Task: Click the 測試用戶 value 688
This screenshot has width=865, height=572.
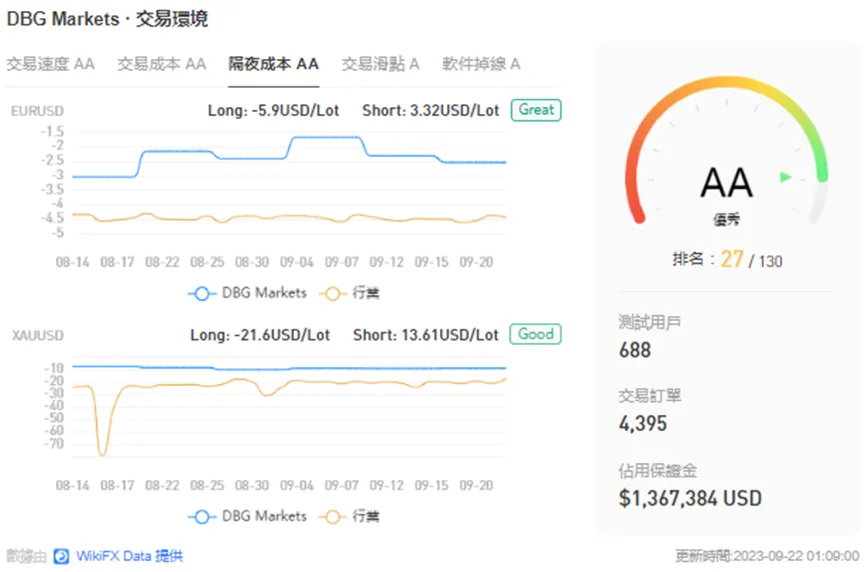Action: [635, 350]
